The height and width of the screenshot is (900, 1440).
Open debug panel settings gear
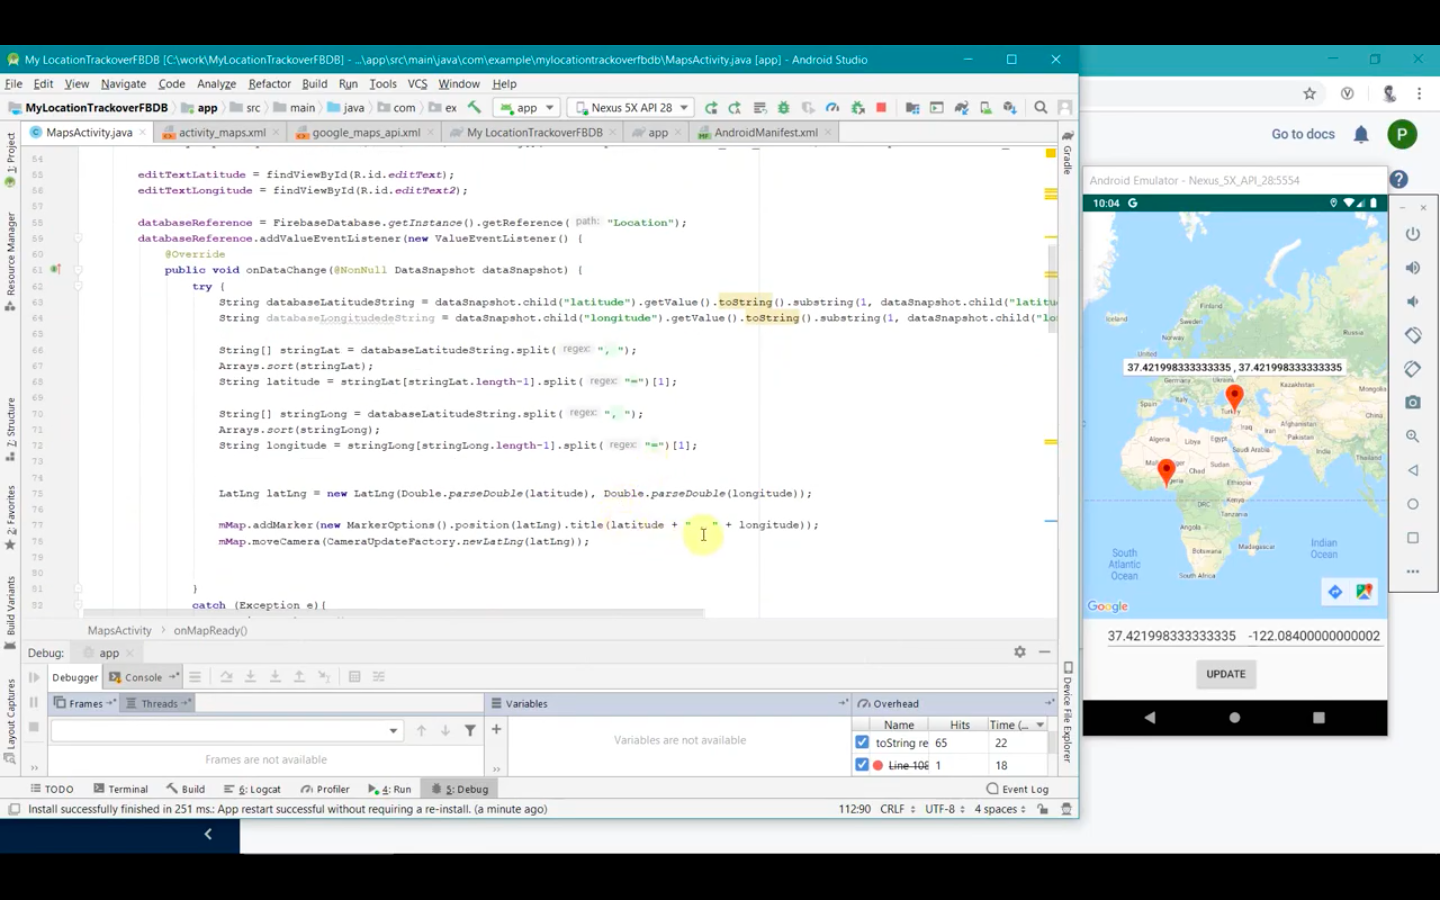pyautogui.click(x=1019, y=652)
